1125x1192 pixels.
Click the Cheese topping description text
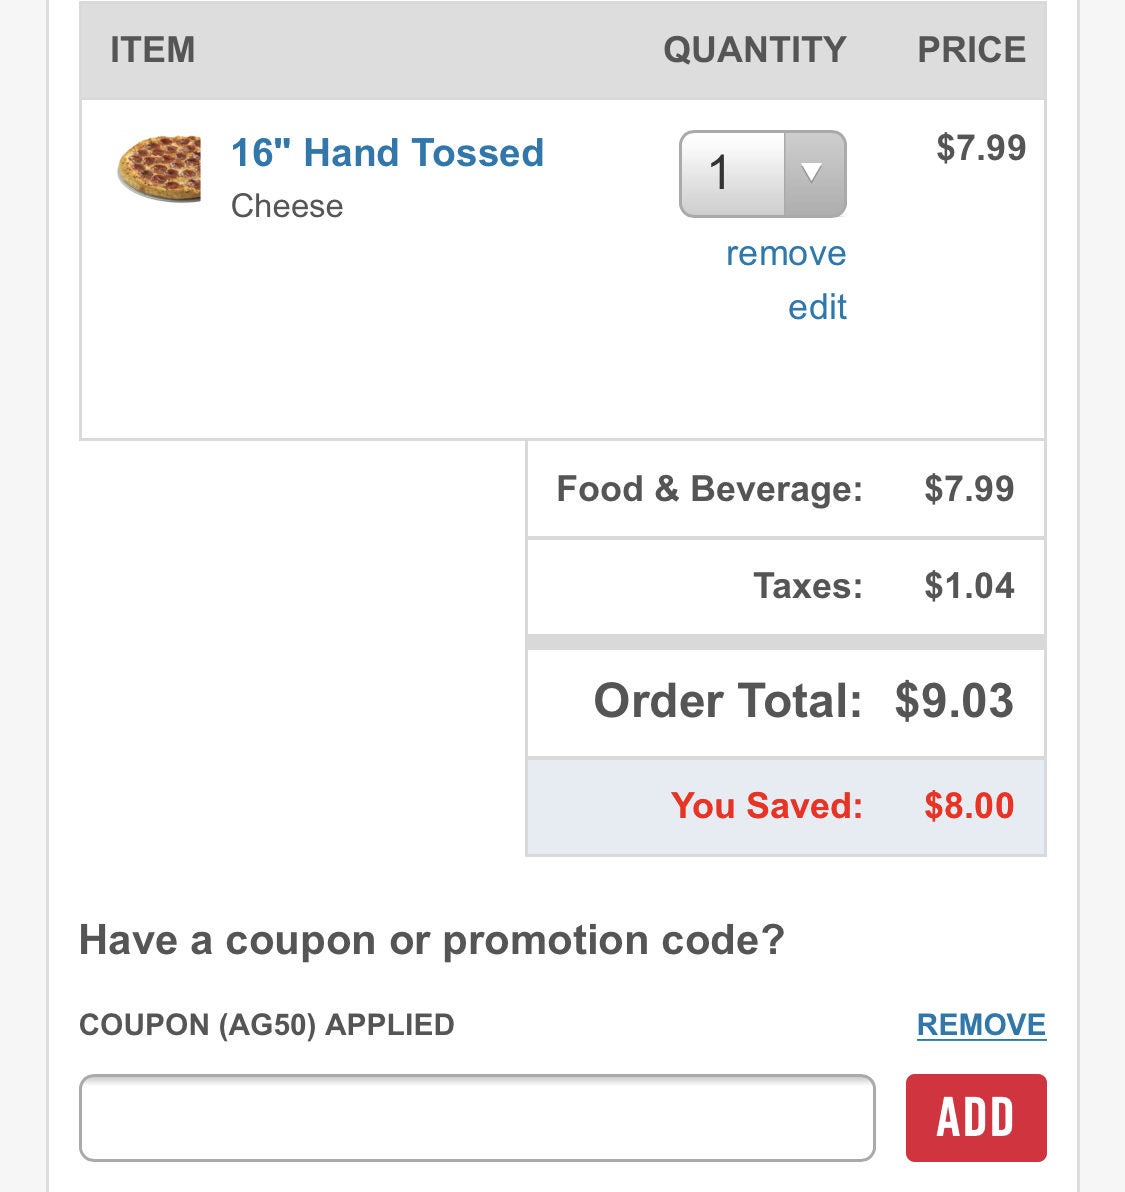(x=287, y=206)
